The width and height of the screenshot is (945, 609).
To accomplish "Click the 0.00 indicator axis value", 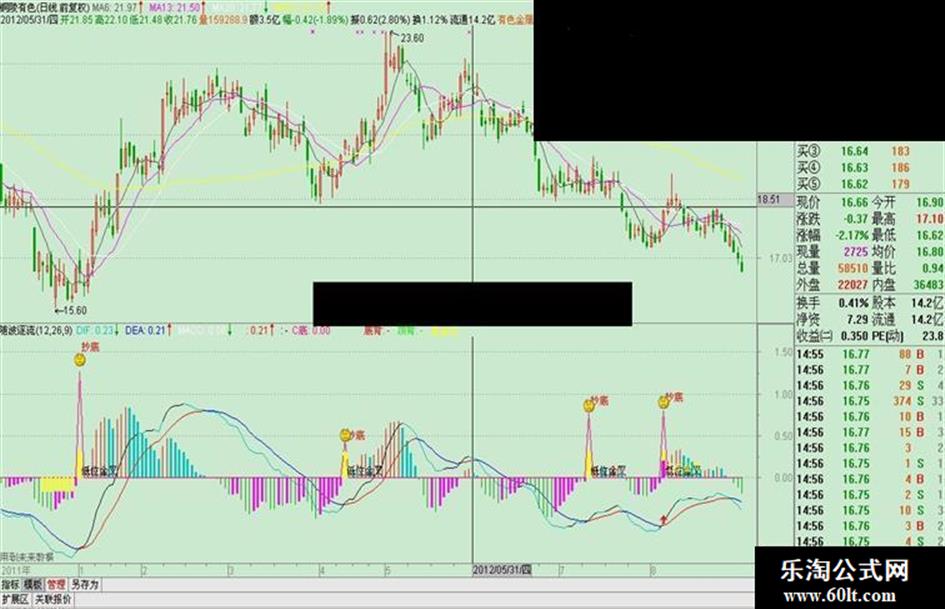I will pos(783,478).
